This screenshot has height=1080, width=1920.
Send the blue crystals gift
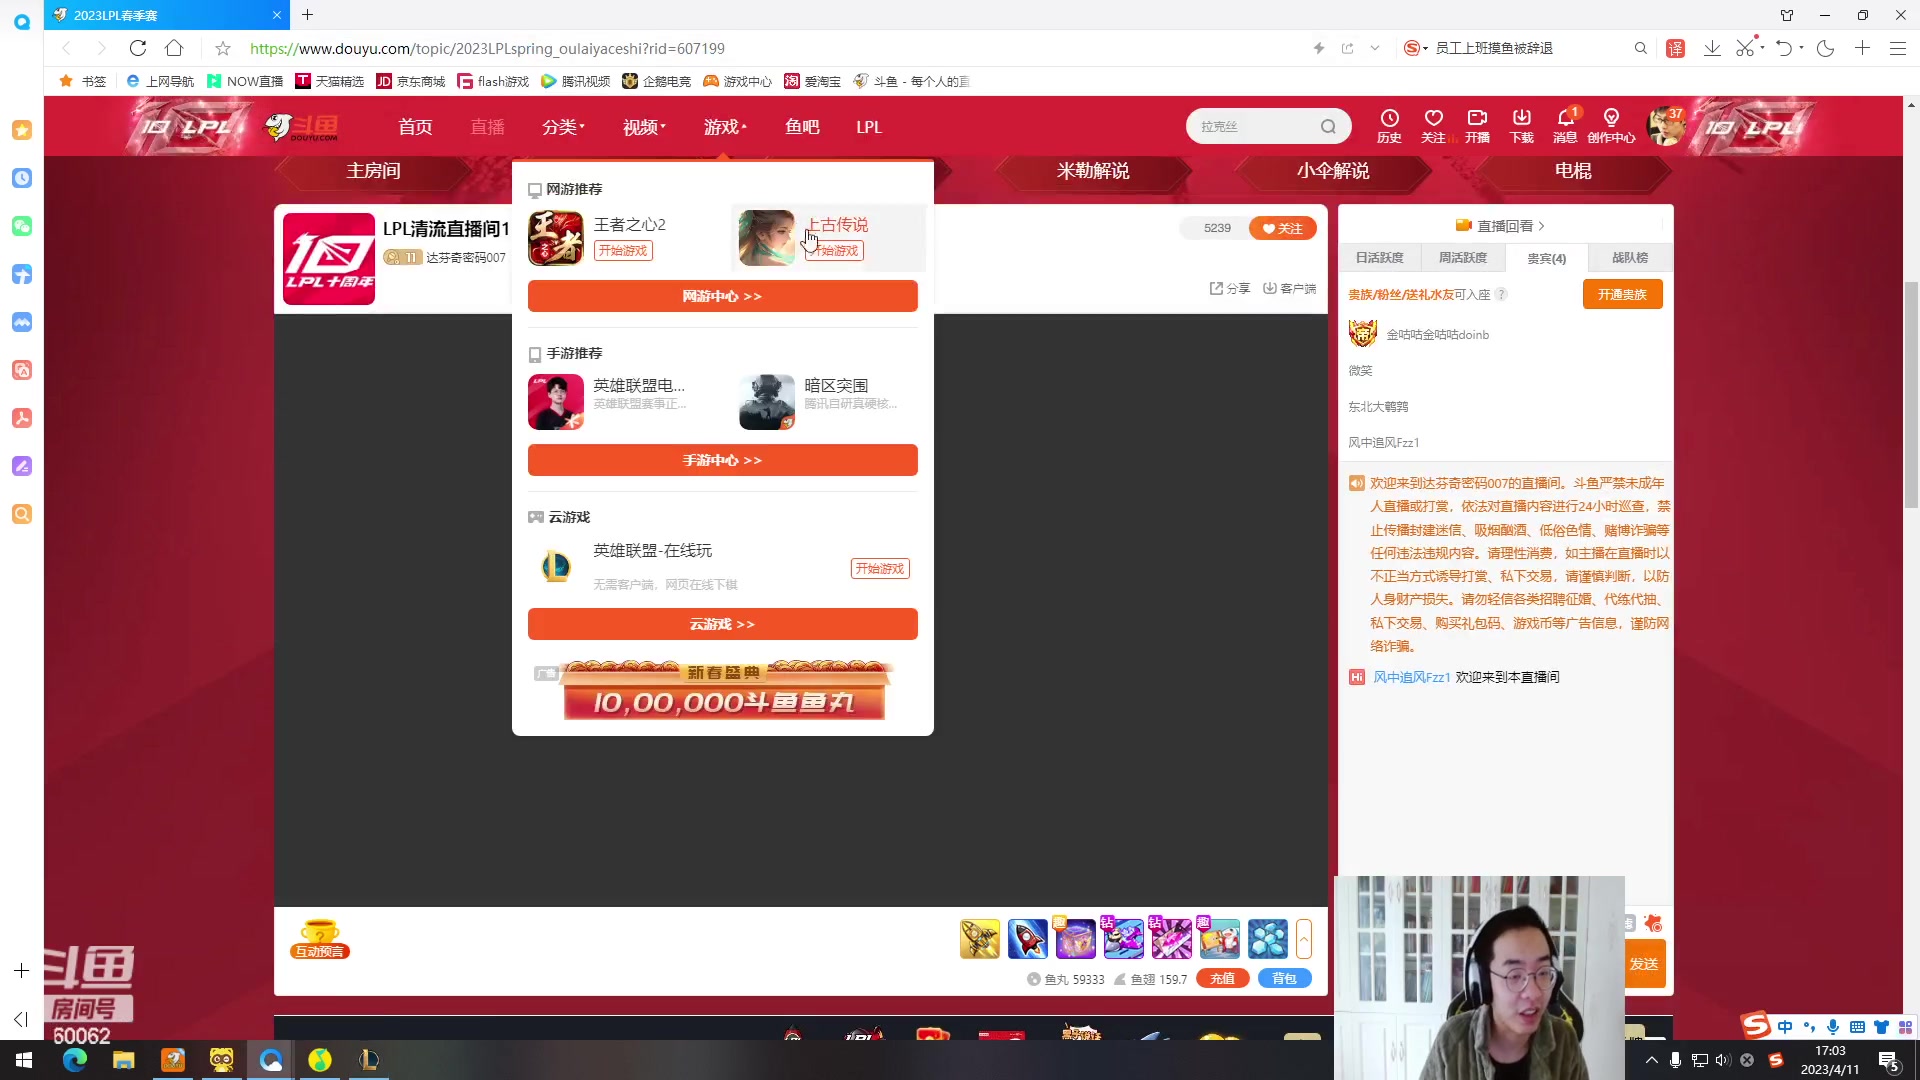click(1267, 939)
